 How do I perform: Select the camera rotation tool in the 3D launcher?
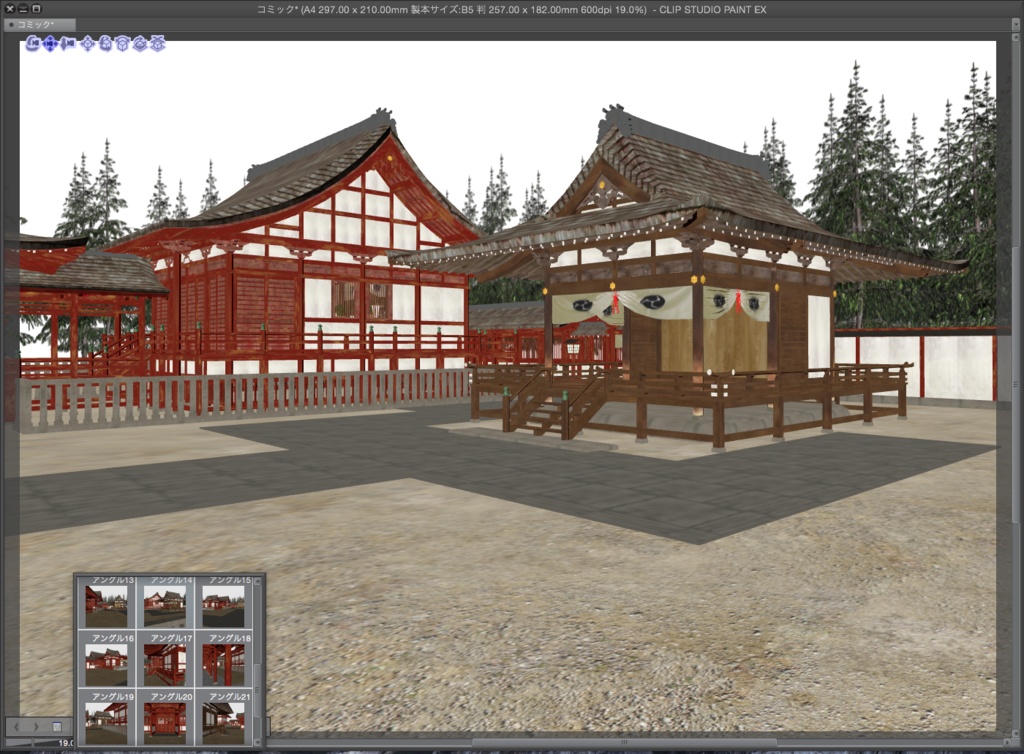pos(32,43)
